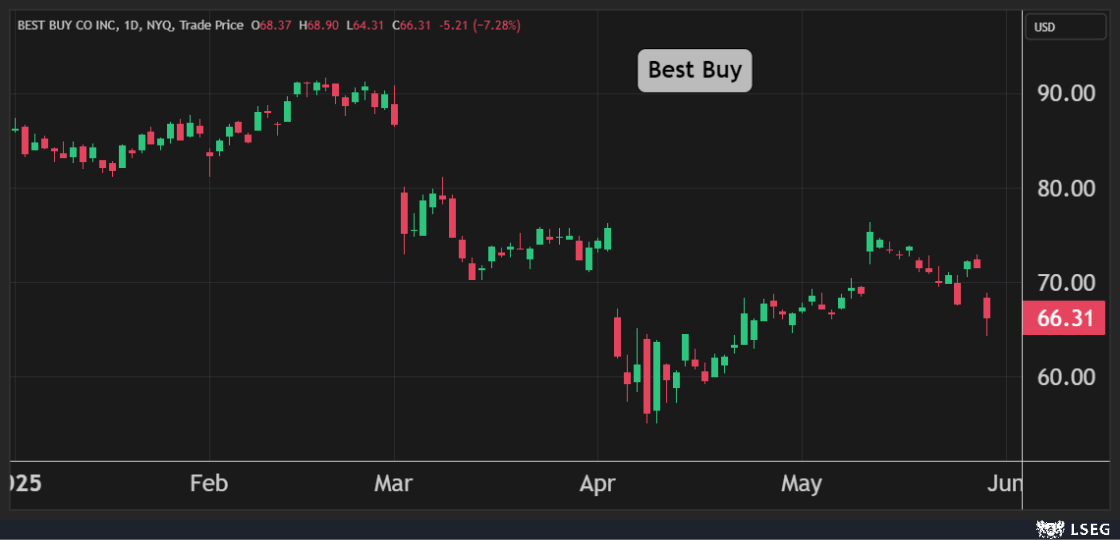The width and height of the screenshot is (1120, 540).
Task: Click the 90.00 price axis label
Action: coord(1064,94)
